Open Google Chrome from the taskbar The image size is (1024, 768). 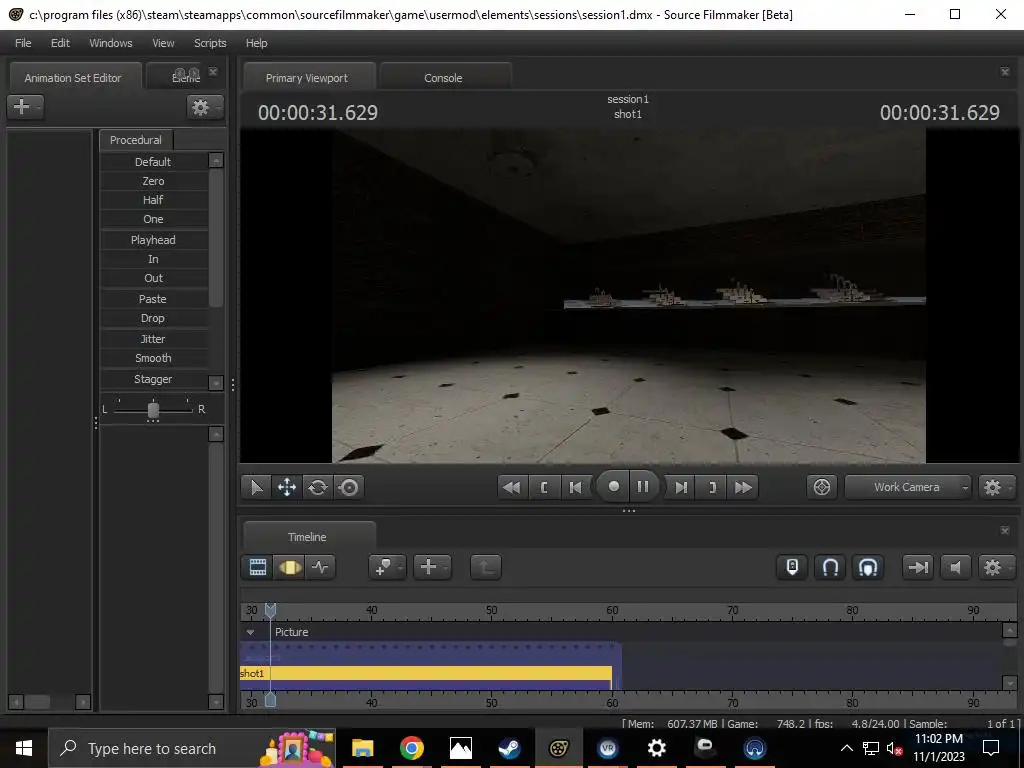[x=411, y=748]
